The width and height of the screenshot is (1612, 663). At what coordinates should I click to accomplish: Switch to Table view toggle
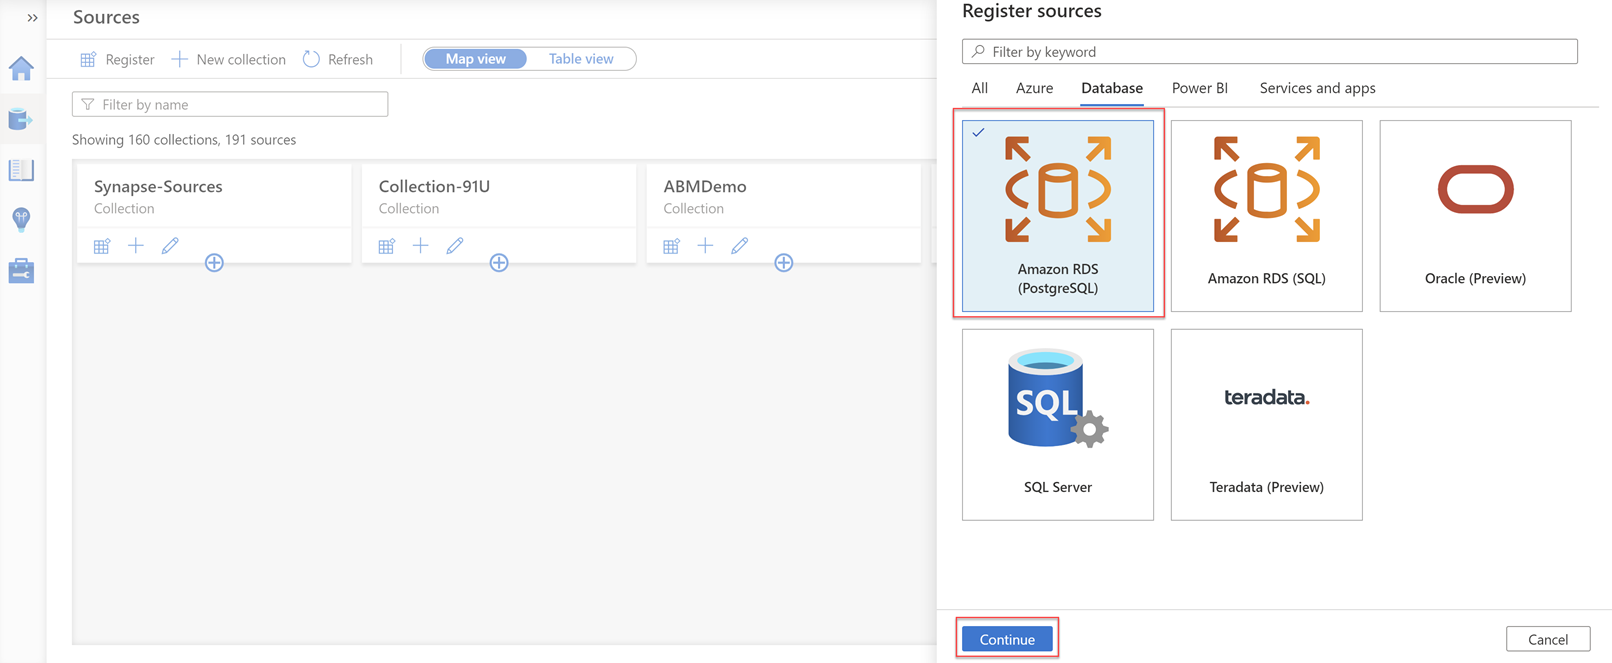(x=581, y=59)
